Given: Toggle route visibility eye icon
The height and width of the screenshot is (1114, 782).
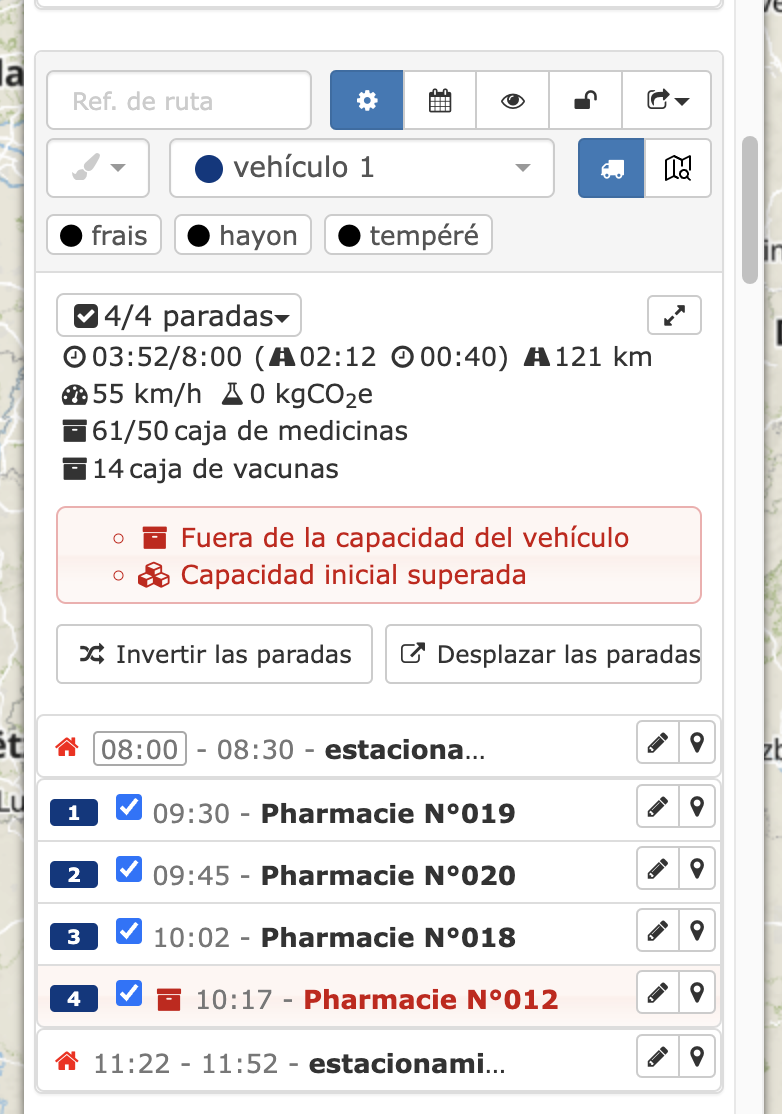Looking at the screenshot, I should coord(513,100).
